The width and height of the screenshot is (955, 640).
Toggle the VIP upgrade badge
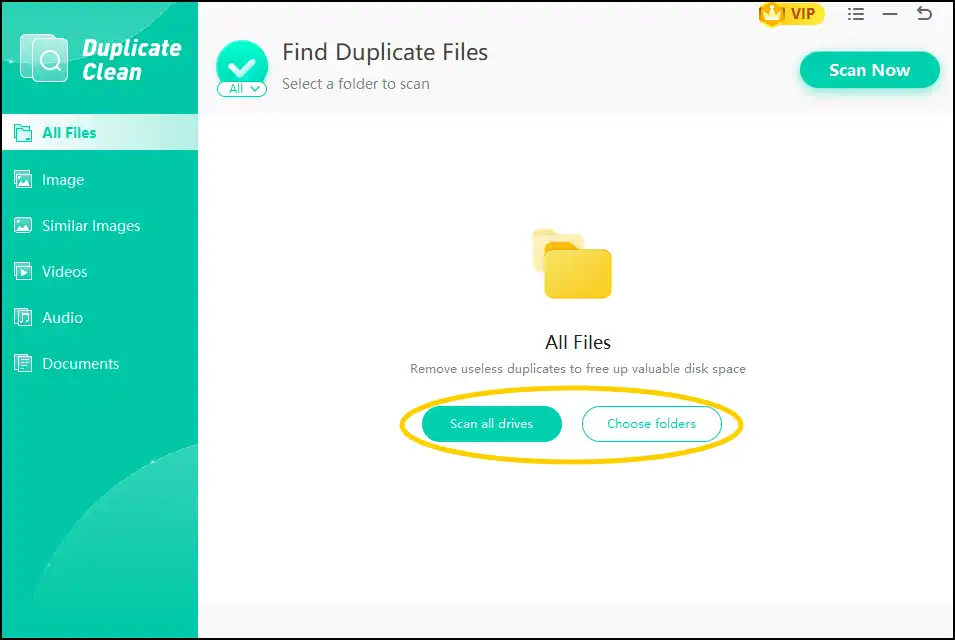click(790, 15)
